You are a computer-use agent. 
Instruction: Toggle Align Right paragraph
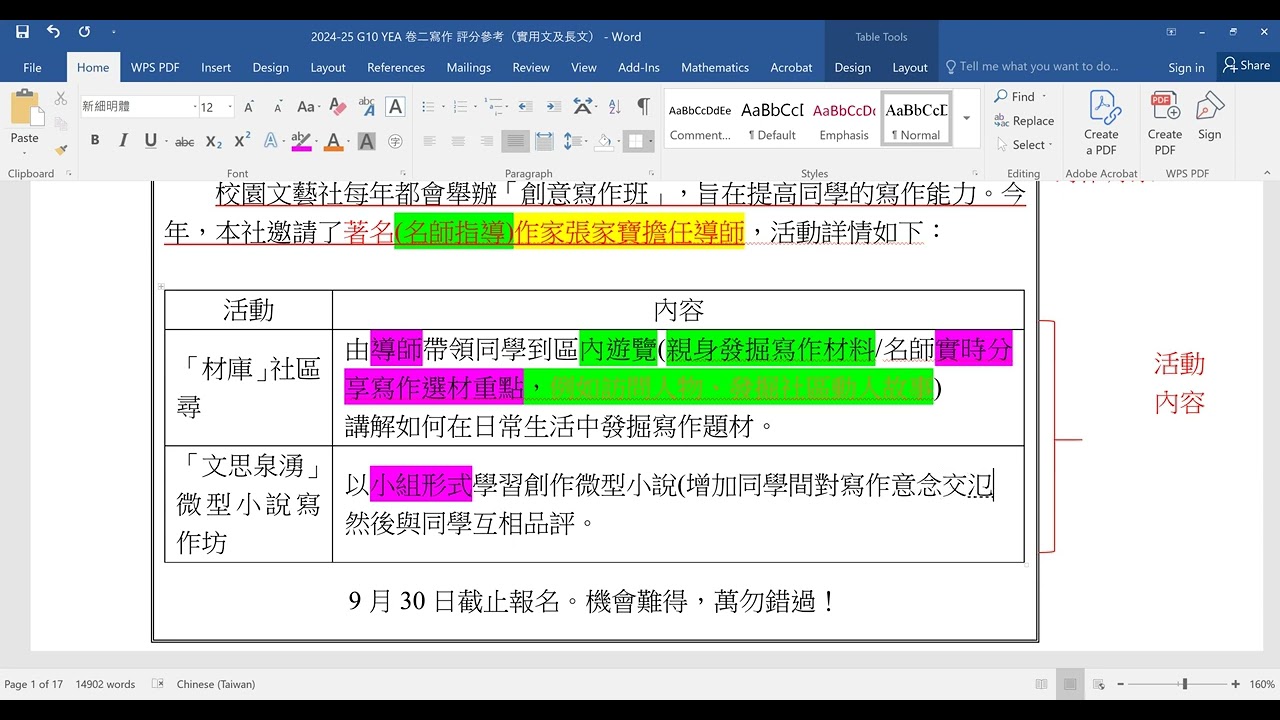tap(486, 141)
